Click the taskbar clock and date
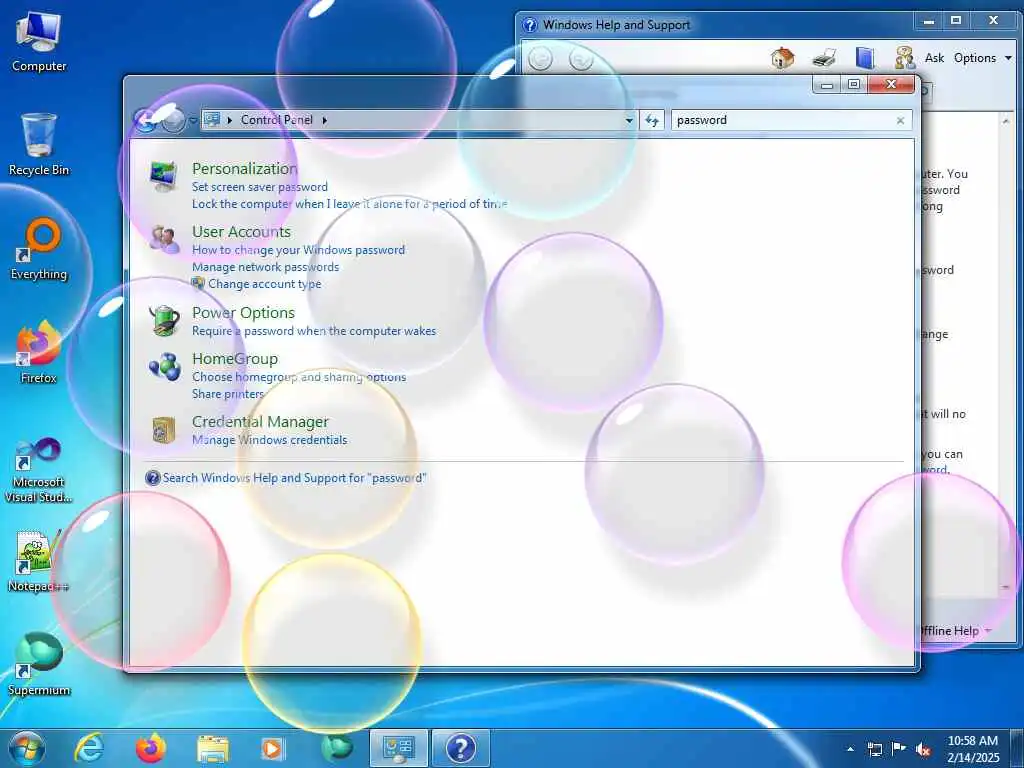 point(972,749)
